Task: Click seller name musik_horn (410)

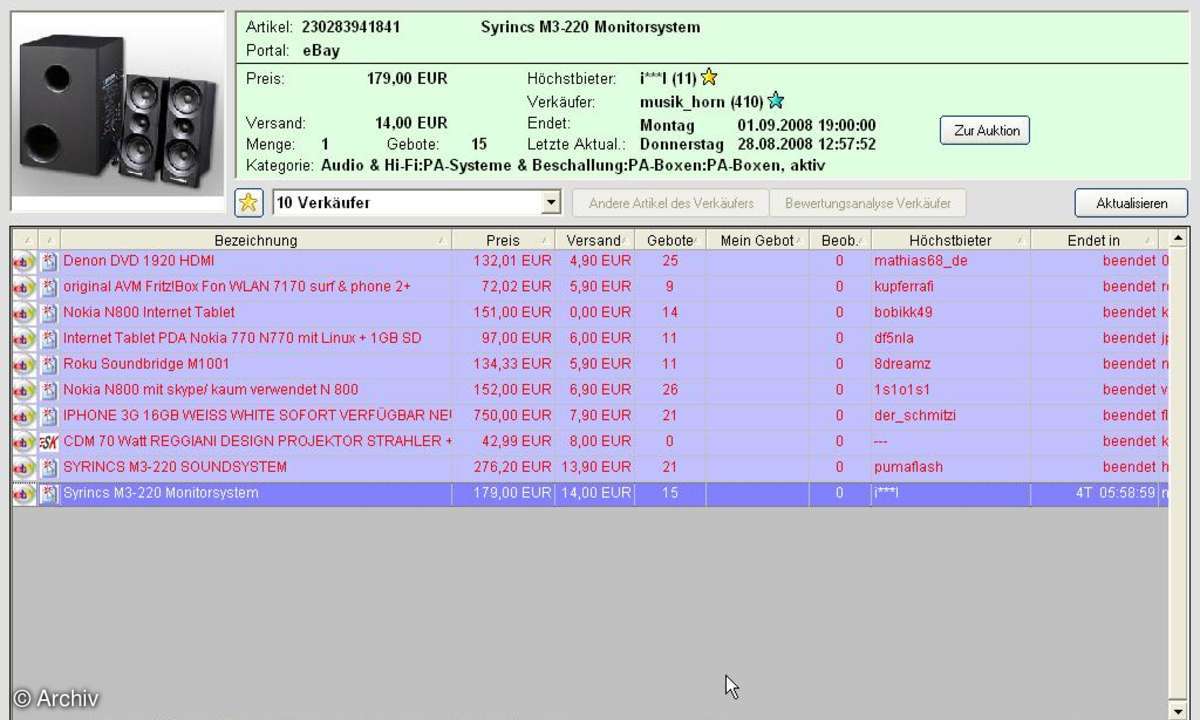Action: [702, 102]
